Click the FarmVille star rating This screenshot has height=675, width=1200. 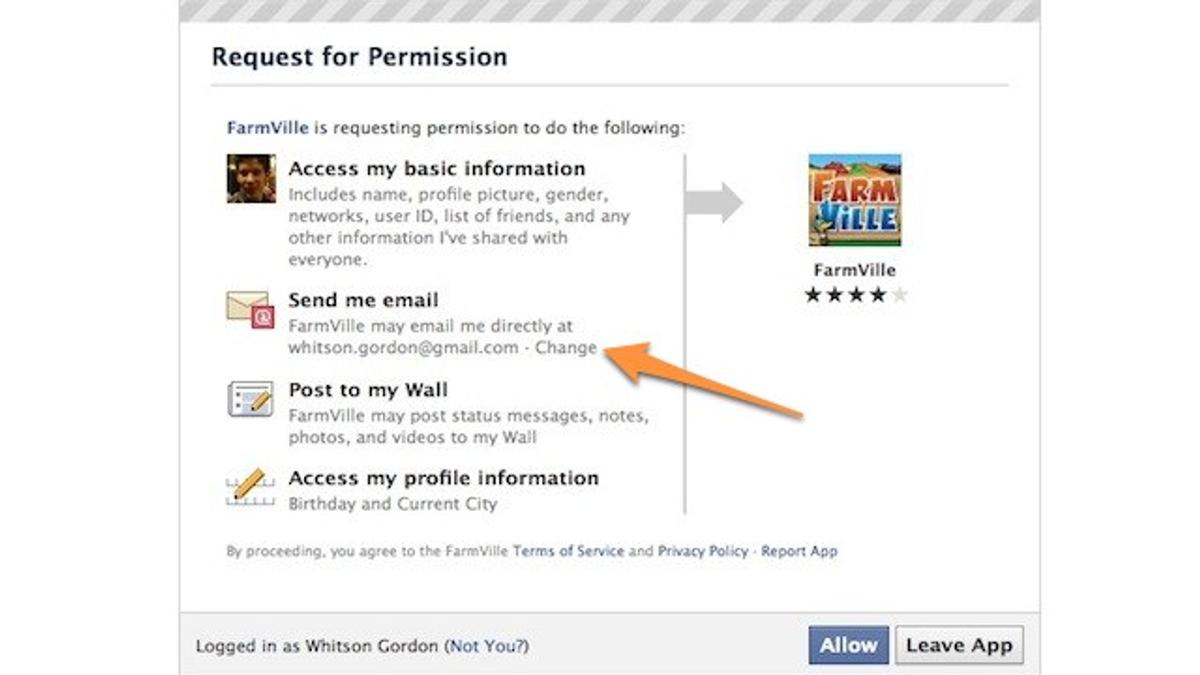coord(855,295)
